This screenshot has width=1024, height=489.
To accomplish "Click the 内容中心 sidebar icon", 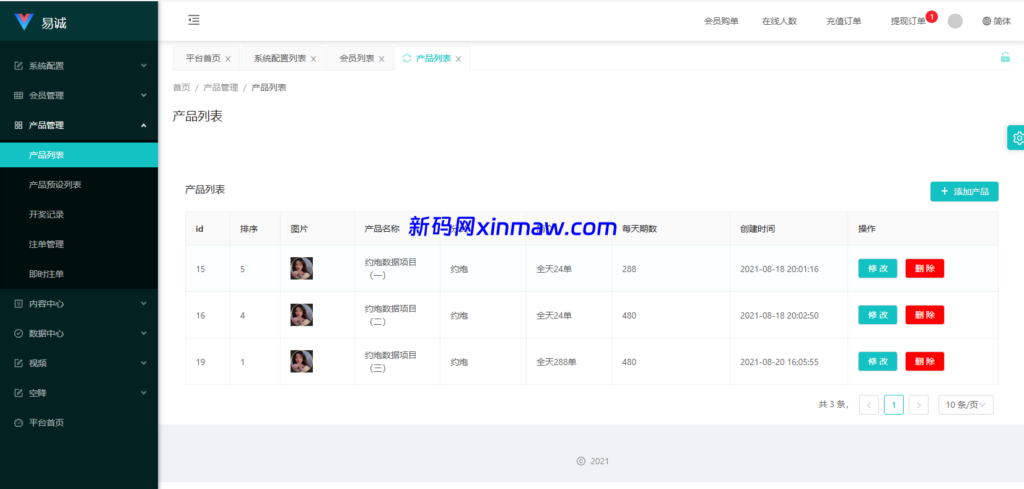I will pyautogui.click(x=18, y=304).
